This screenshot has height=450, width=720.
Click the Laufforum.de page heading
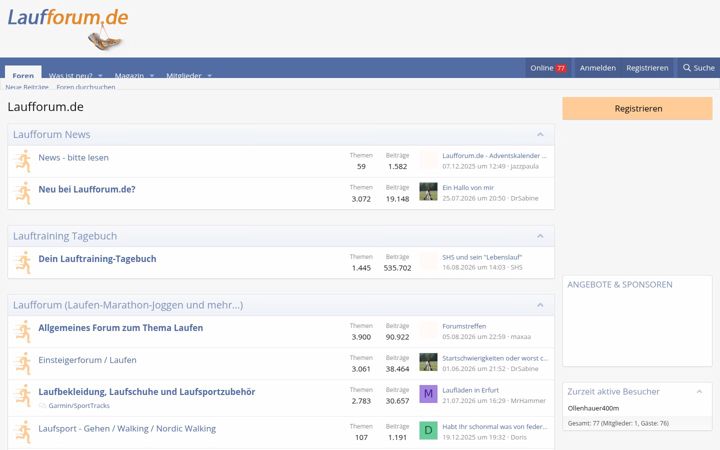tap(45, 107)
